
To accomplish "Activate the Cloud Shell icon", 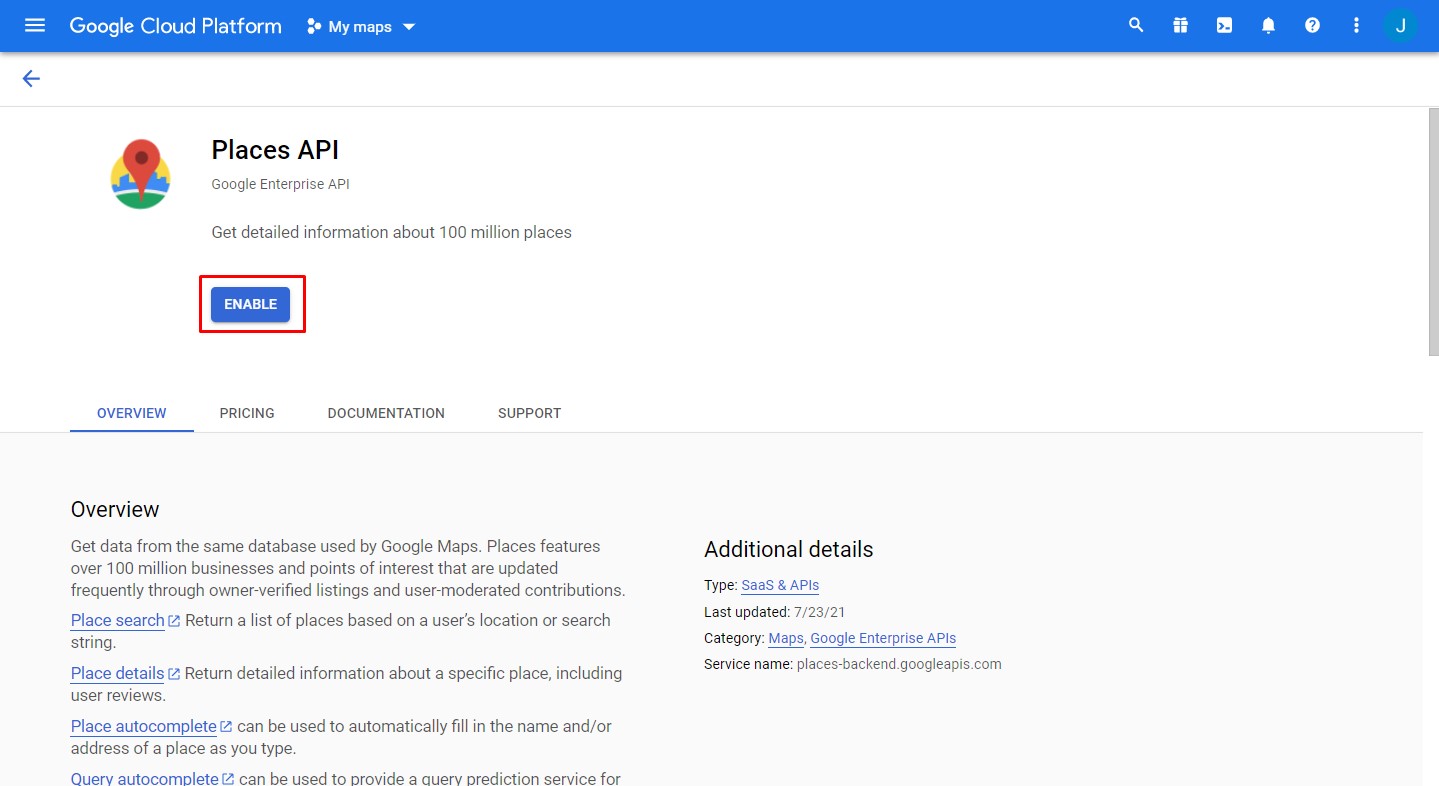I will click(1224, 26).
